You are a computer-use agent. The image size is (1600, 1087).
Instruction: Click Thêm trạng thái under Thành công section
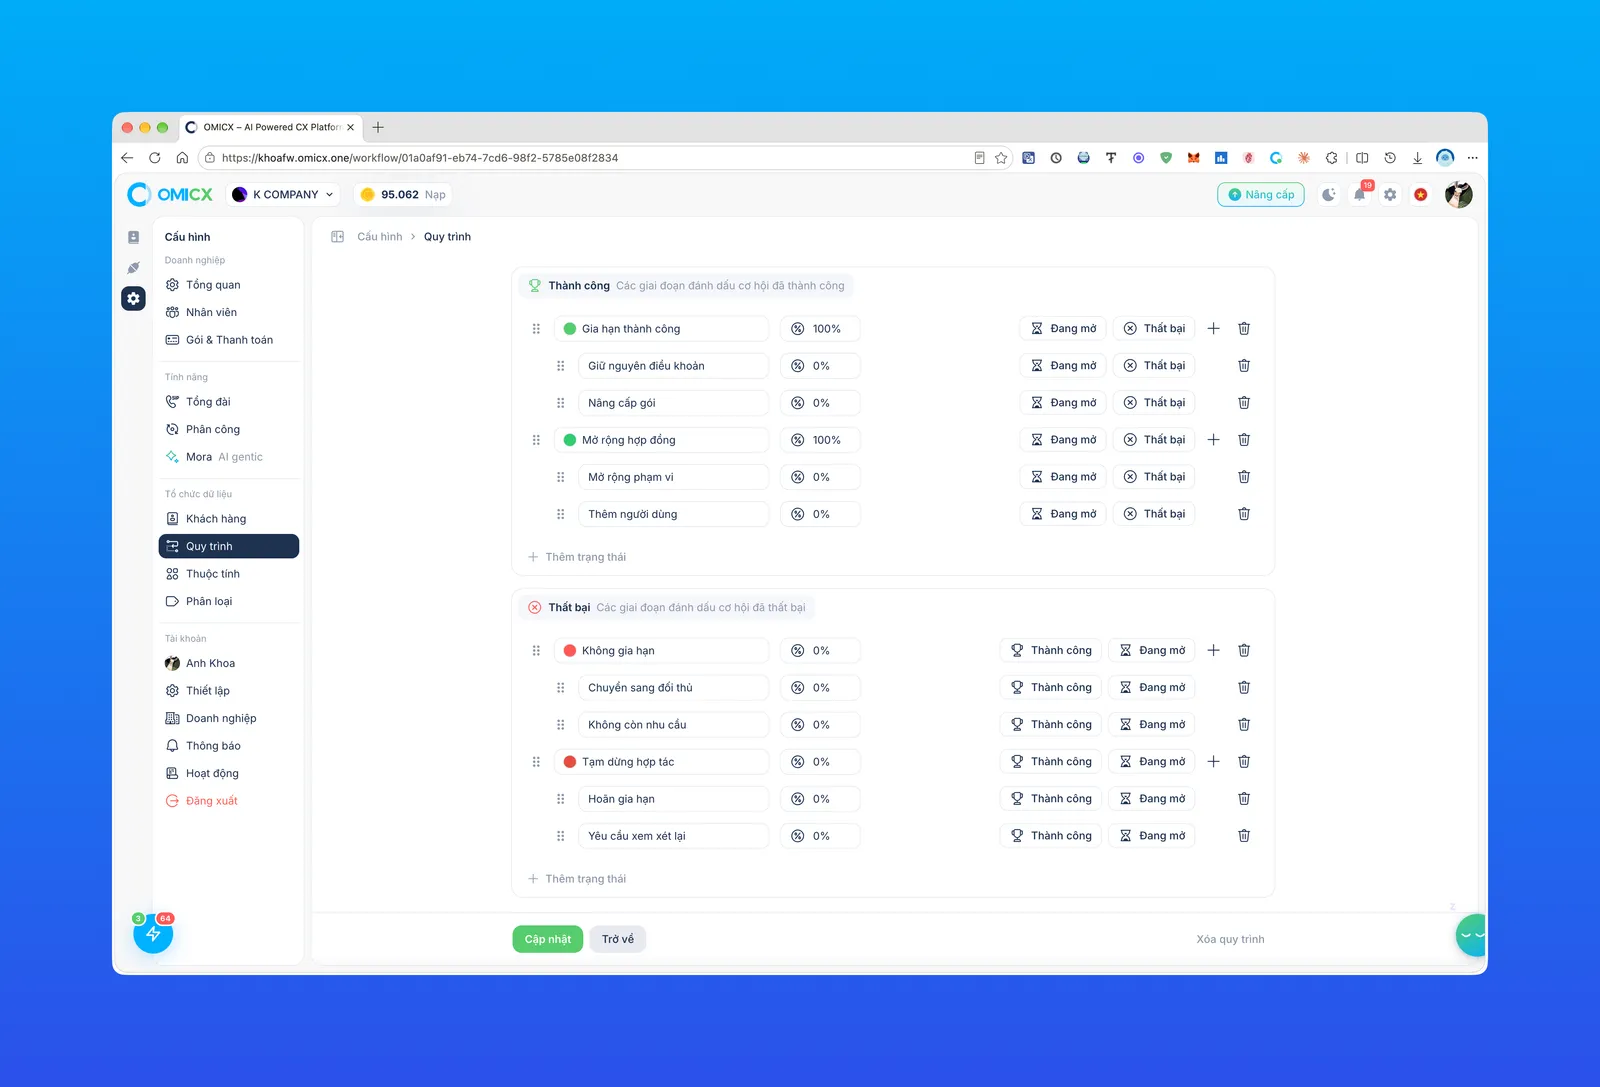[x=577, y=557]
